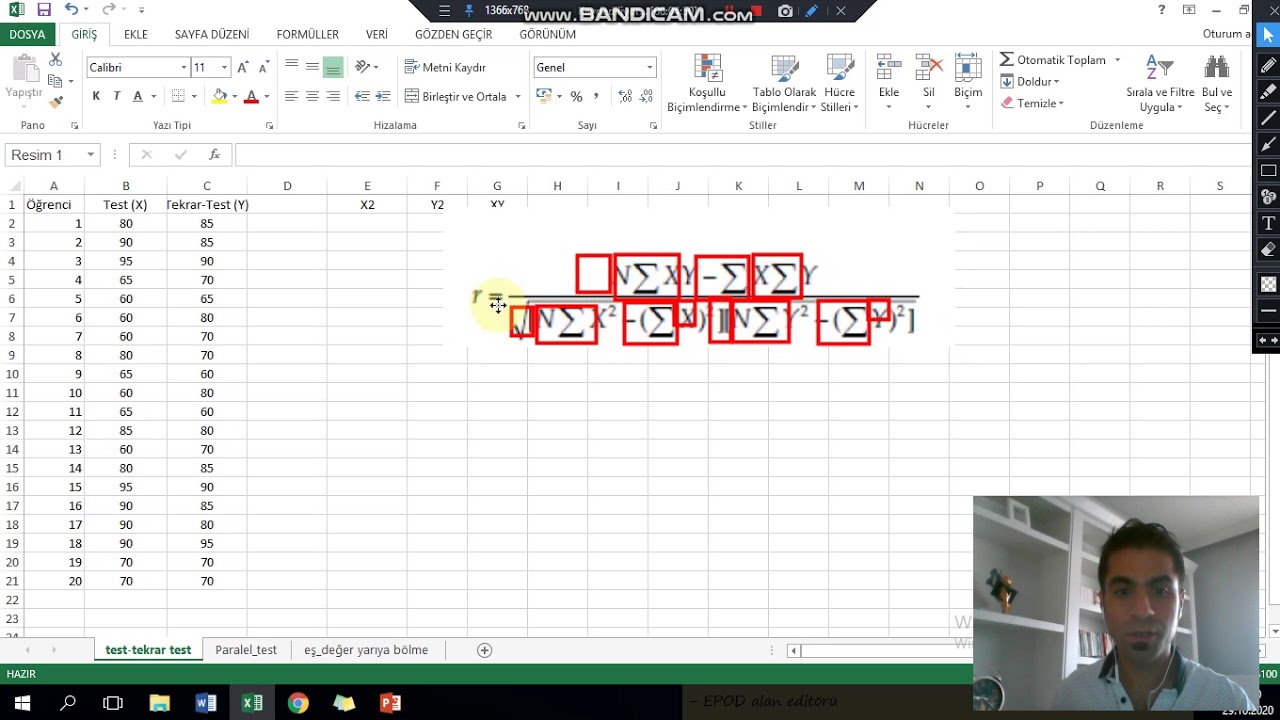Click Sırala ve Filtre Uygula icon
Screen dimensions: 1280x720
click(1159, 68)
